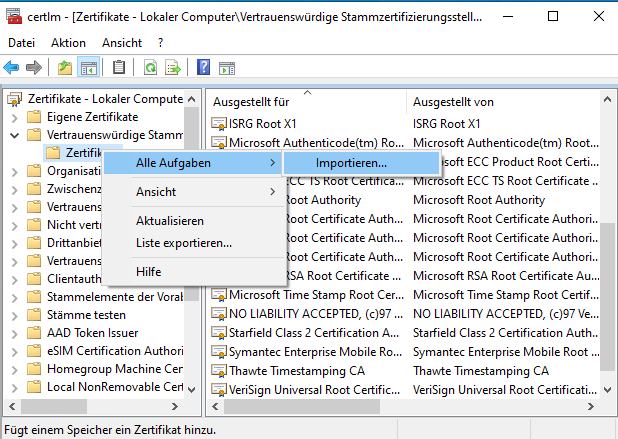
Task: Expand the Stammelemente der Vorabversion node
Action: (15, 298)
